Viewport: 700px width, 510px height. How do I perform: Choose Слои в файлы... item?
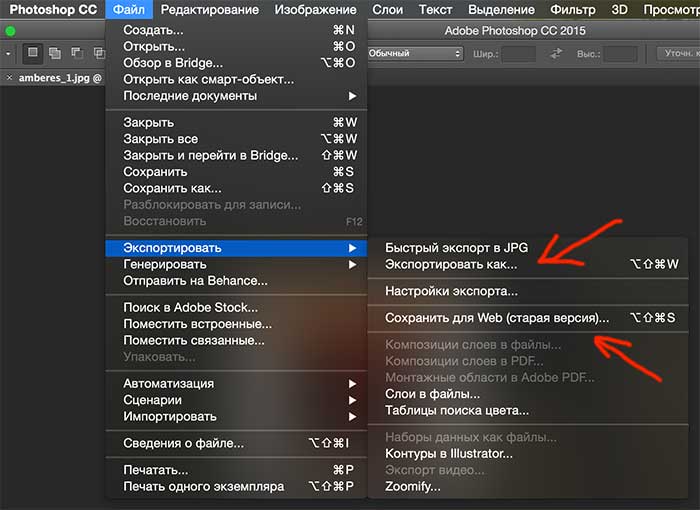528,394
